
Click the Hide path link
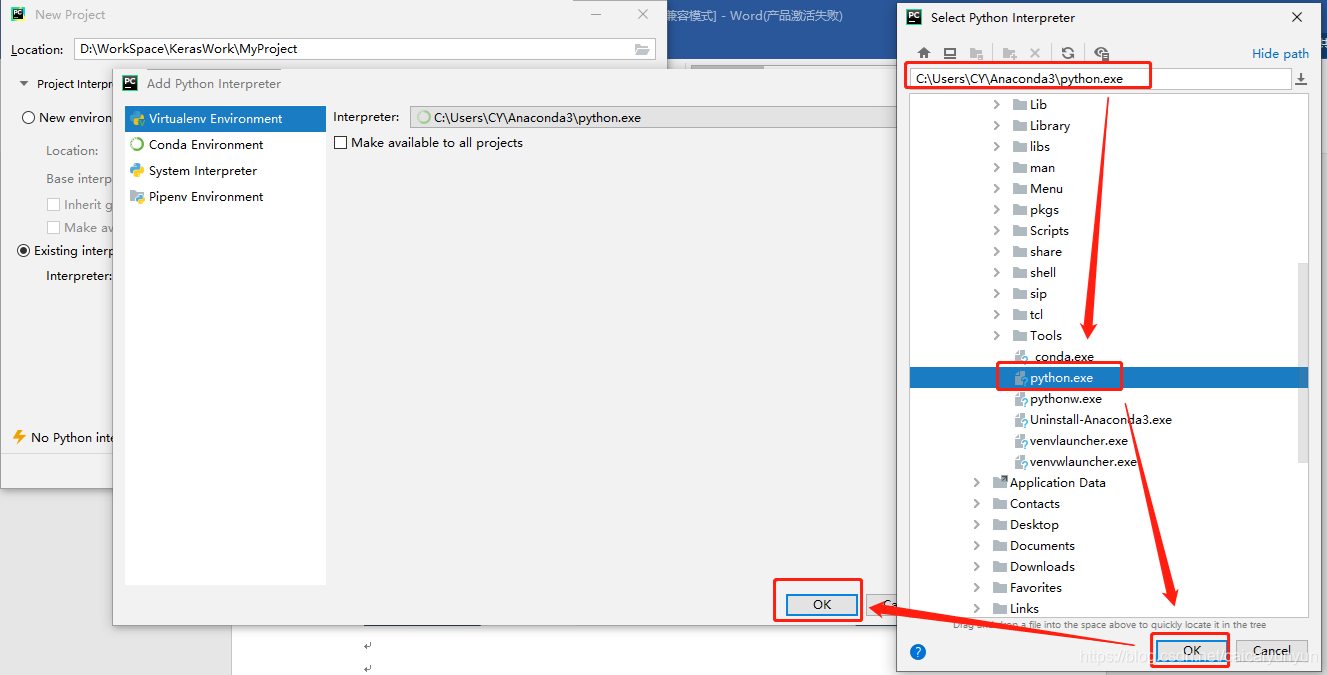[x=1280, y=54]
